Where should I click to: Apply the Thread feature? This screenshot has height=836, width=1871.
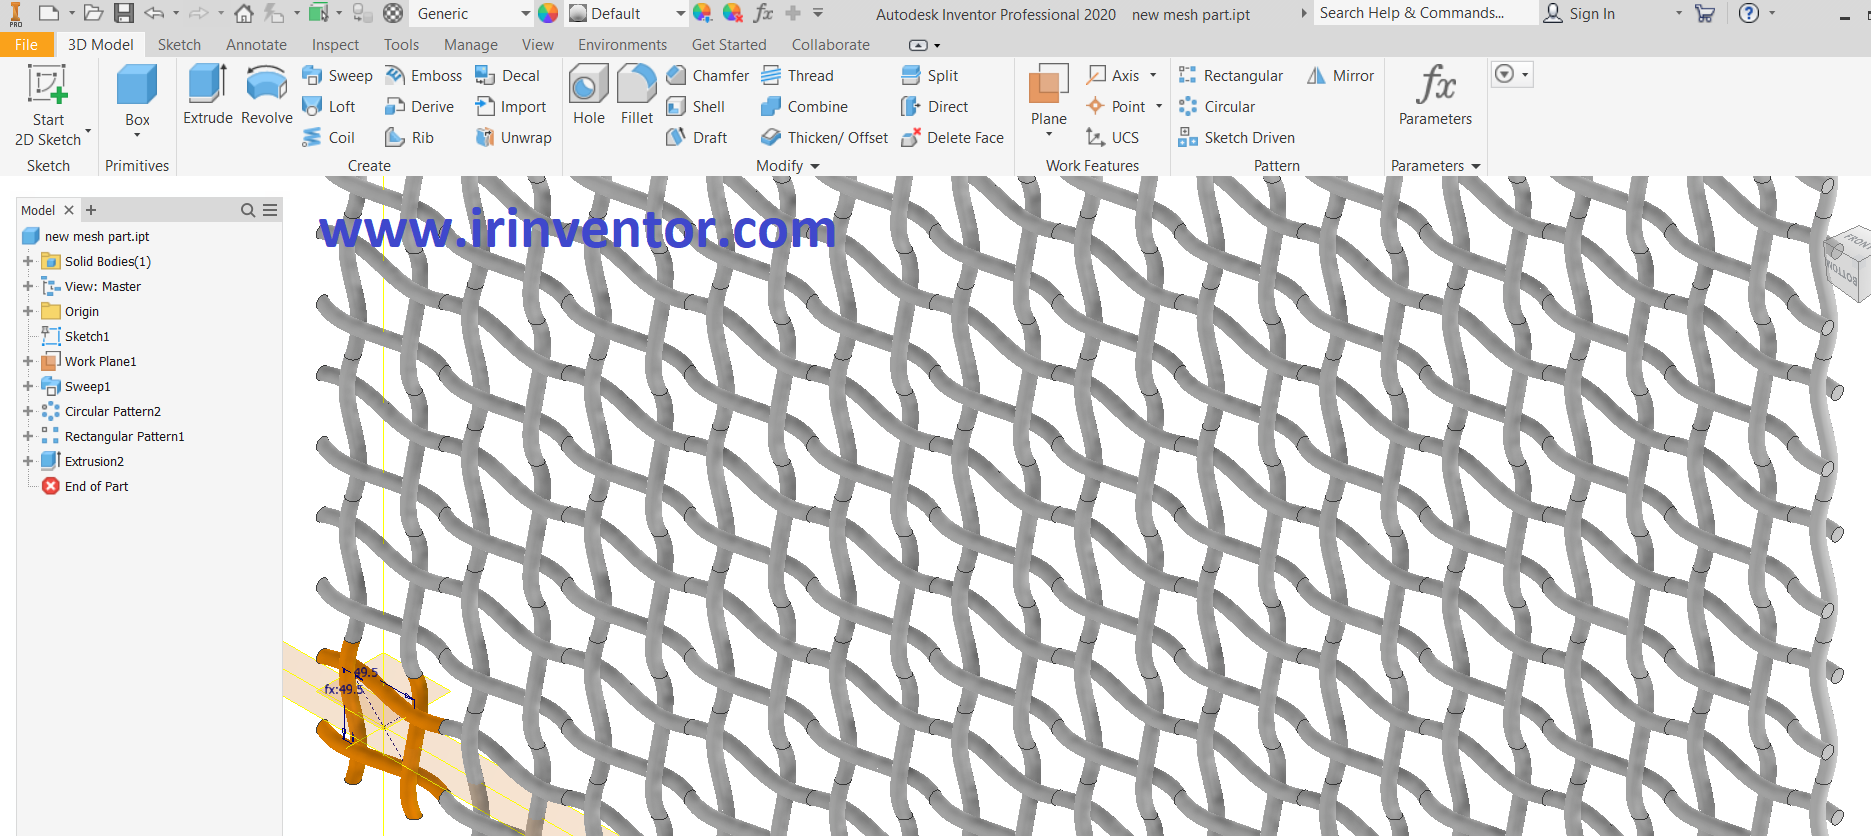click(x=797, y=76)
